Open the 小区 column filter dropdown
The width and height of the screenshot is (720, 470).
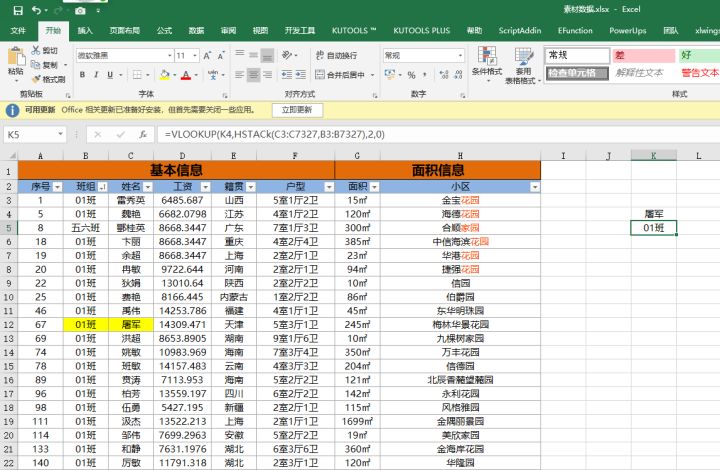pyautogui.click(x=535, y=187)
